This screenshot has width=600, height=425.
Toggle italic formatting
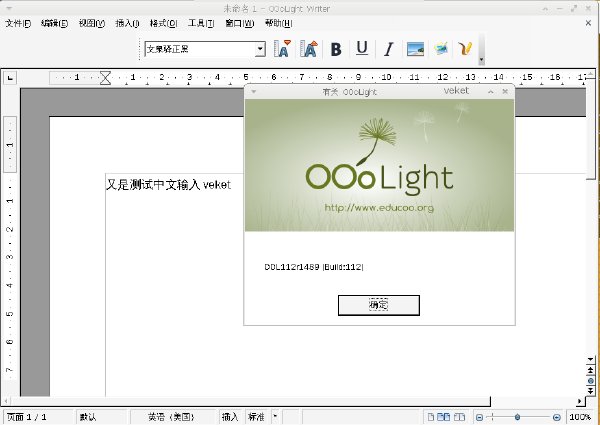[389, 49]
